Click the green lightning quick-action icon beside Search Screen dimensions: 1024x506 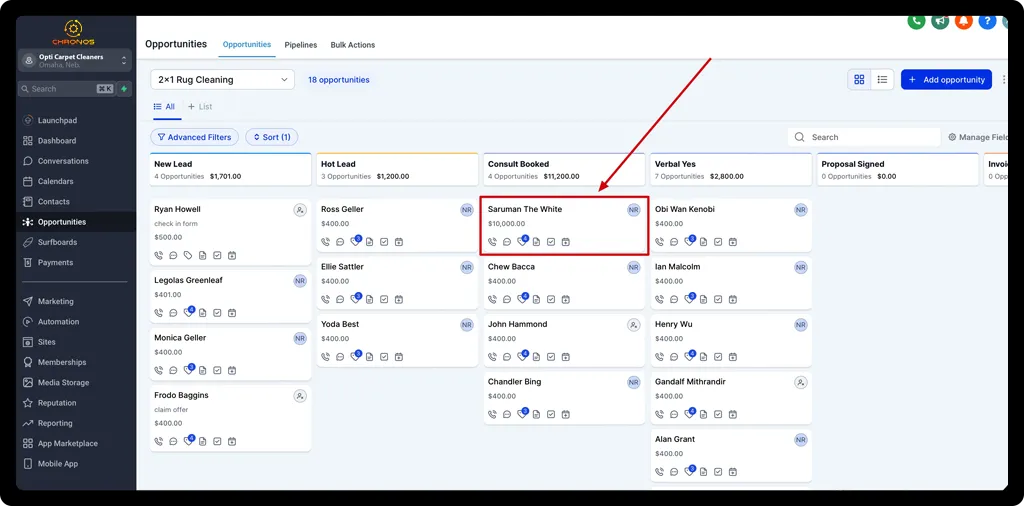pos(124,89)
